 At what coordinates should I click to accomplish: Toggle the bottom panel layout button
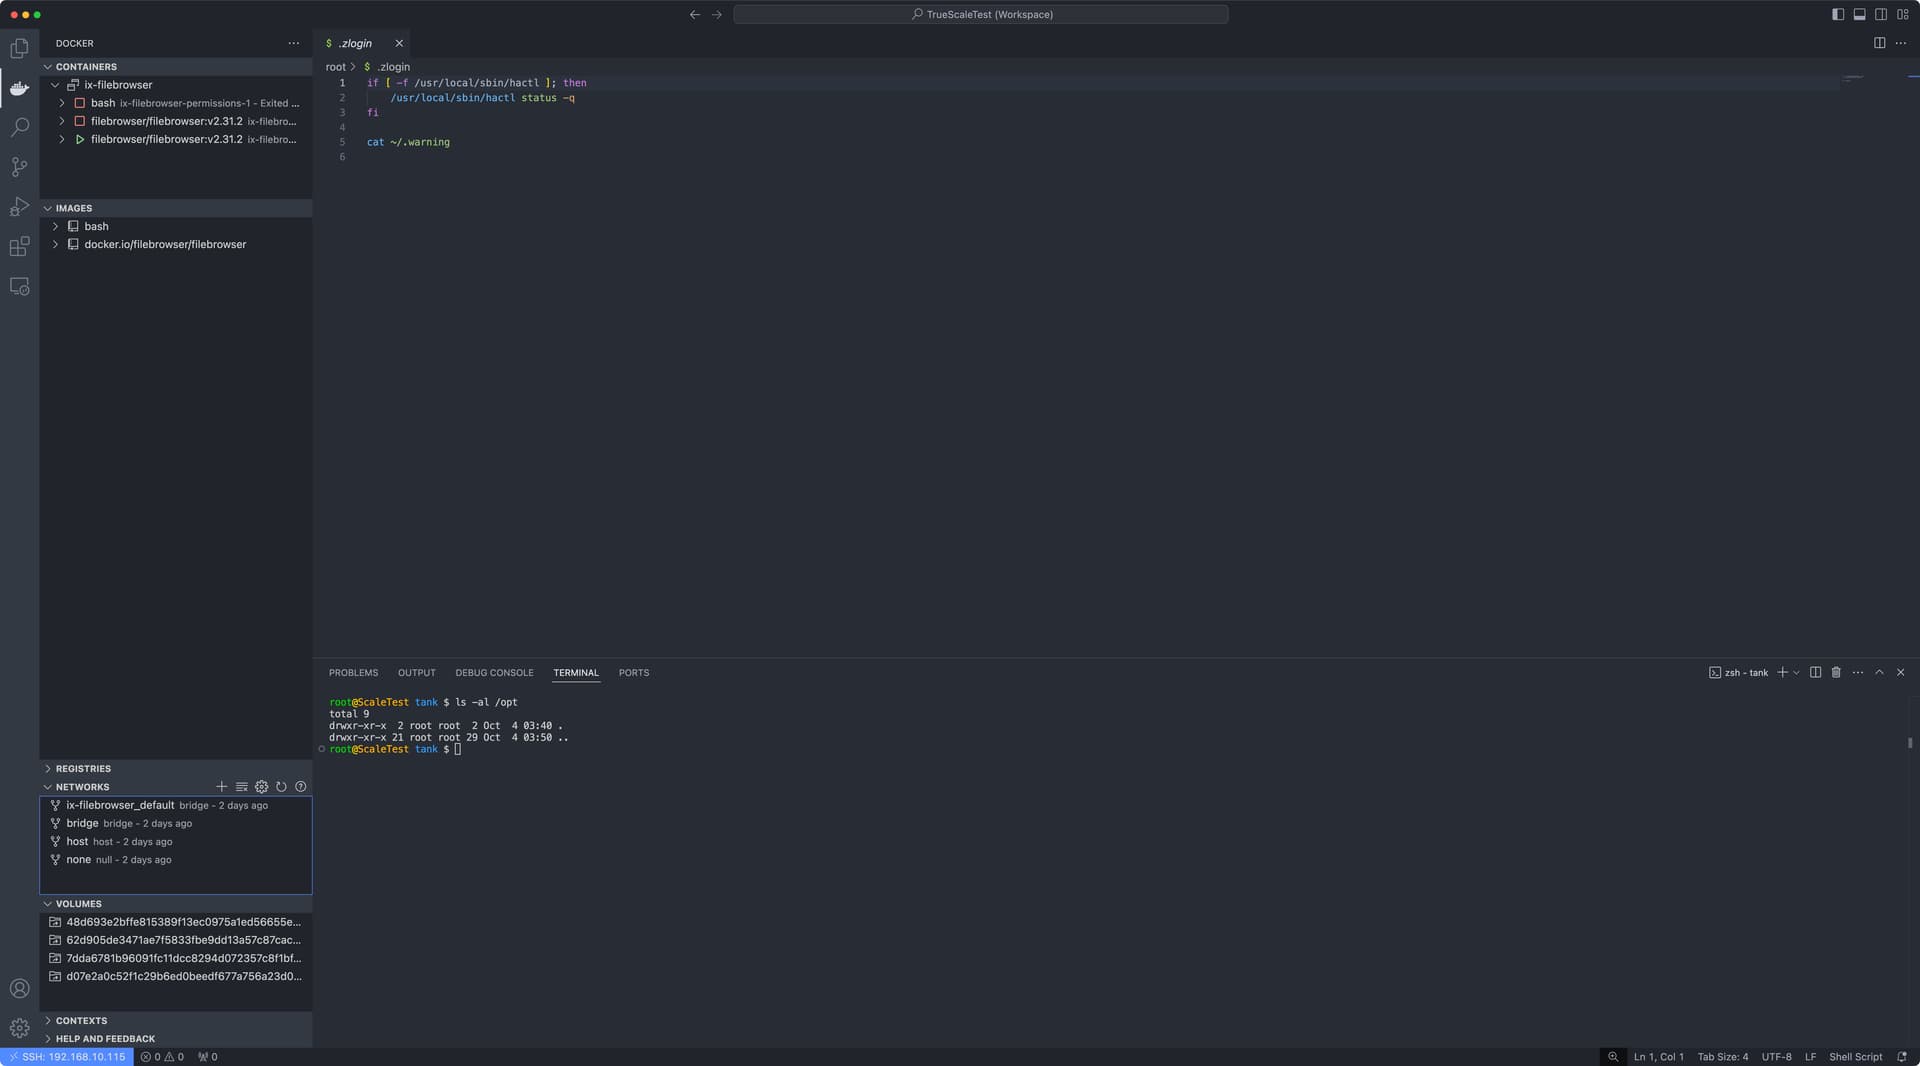click(1859, 14)
